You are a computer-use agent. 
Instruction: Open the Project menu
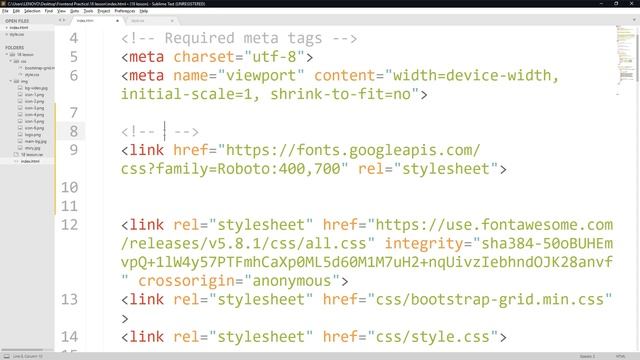click(104, 11)
